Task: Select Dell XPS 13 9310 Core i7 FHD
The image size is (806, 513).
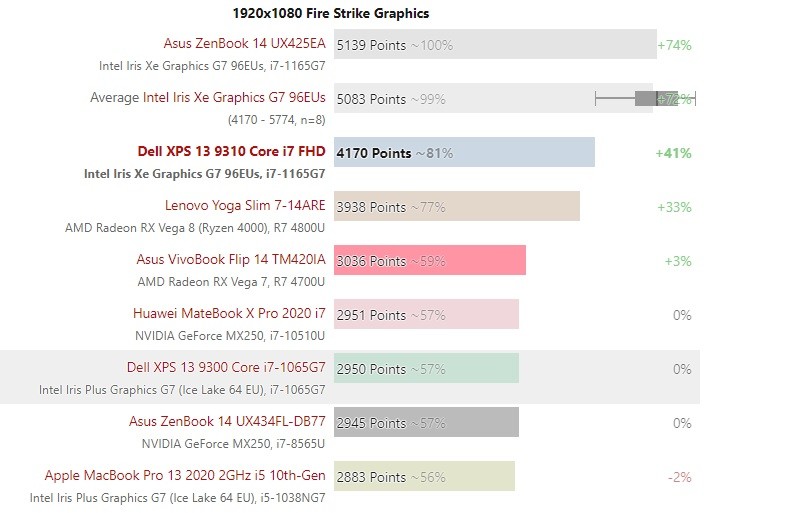Action: (x=231, y=152)
